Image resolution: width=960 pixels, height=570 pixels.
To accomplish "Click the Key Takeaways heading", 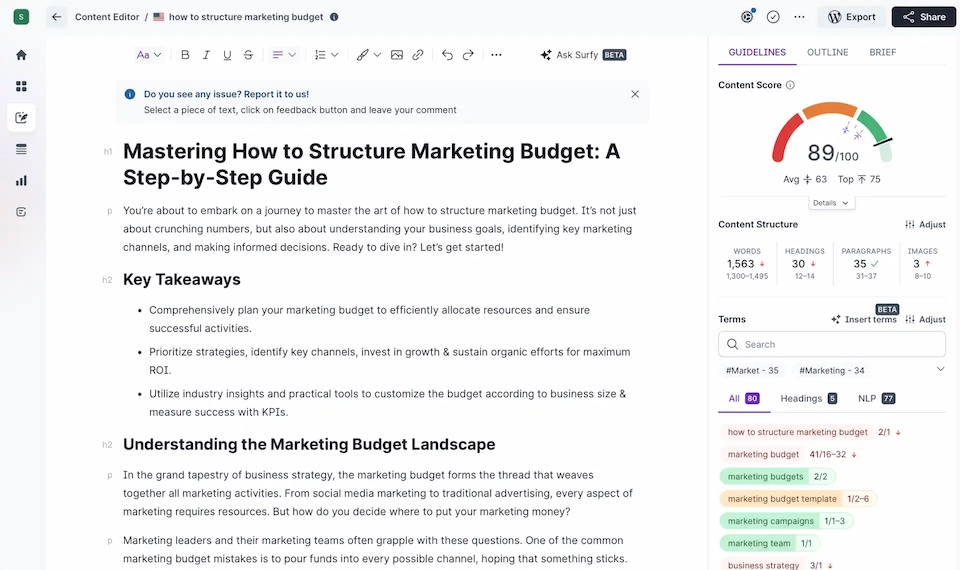I will point(182,280).
